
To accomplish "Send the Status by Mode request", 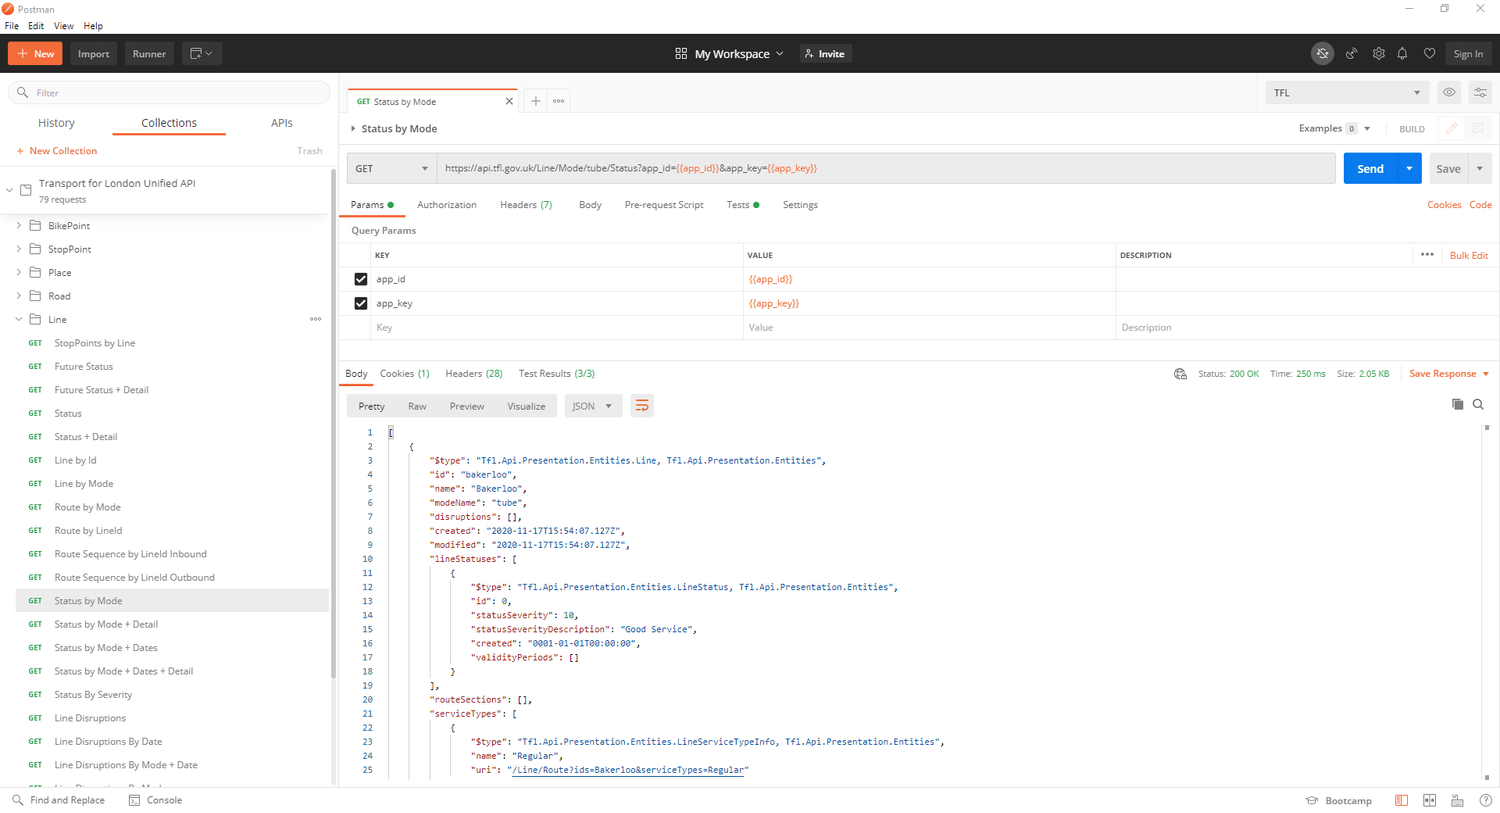I will pyautogui.click(x=1369, y=168).
